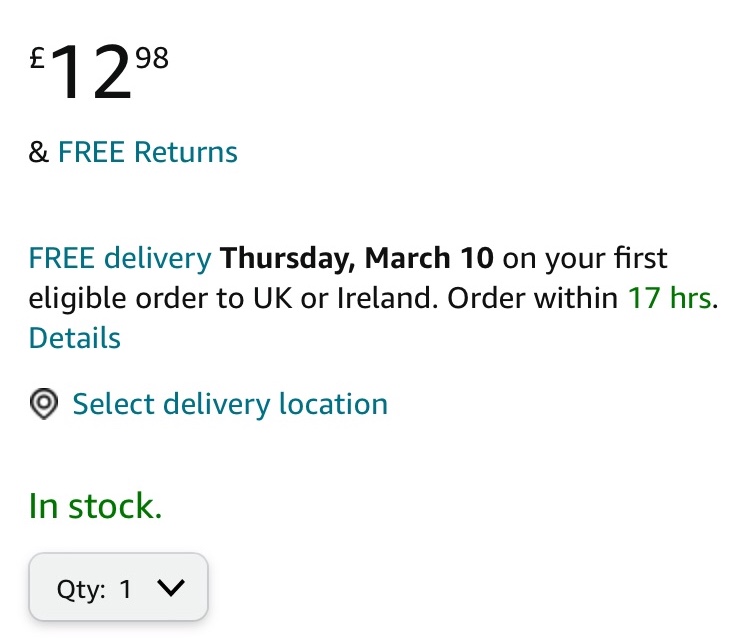The image size is (750, 644).
Task: Click the green "In stock." status
Action: [95, 506]
